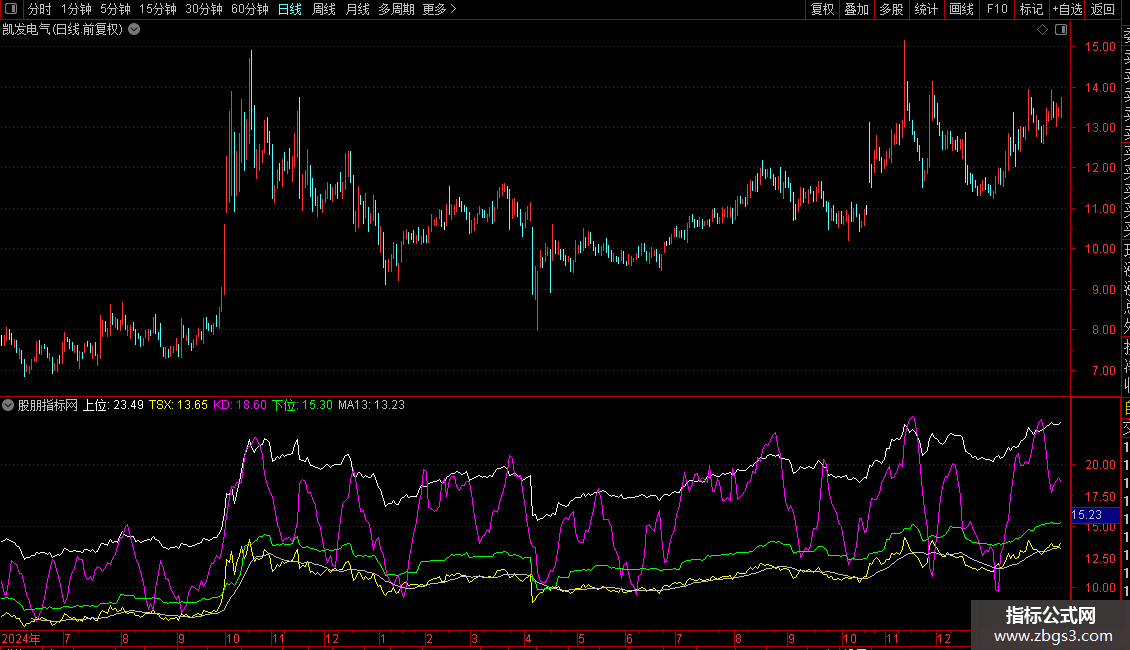The width and height of the screenshot is (1130, 650).
Task: Switch to 月线 monthly chart
Action: point(357,9)
